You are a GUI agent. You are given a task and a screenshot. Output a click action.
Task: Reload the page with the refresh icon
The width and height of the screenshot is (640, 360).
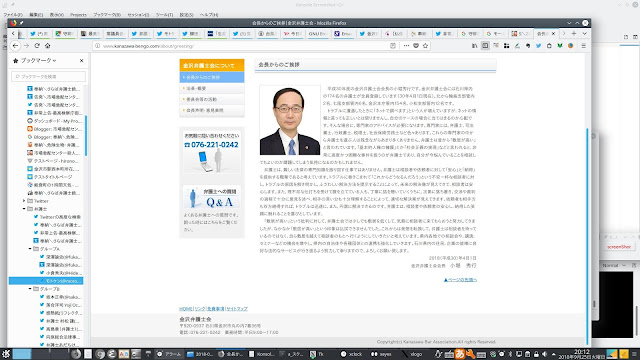tap(37, 46)
